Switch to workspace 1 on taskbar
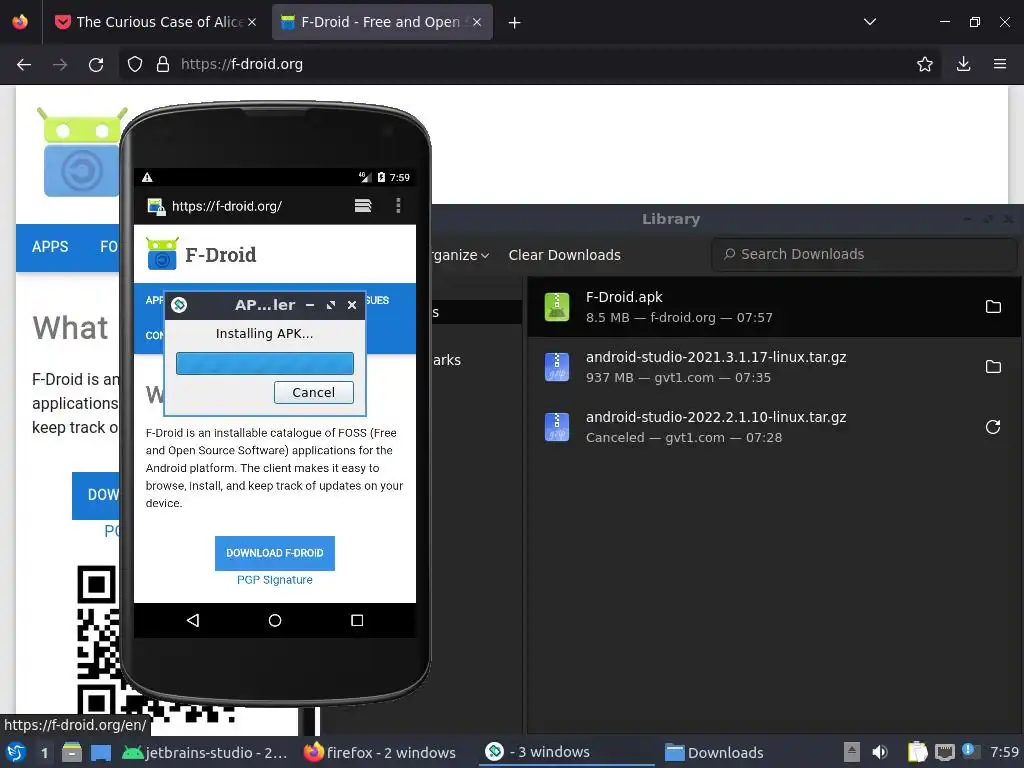 44,752
